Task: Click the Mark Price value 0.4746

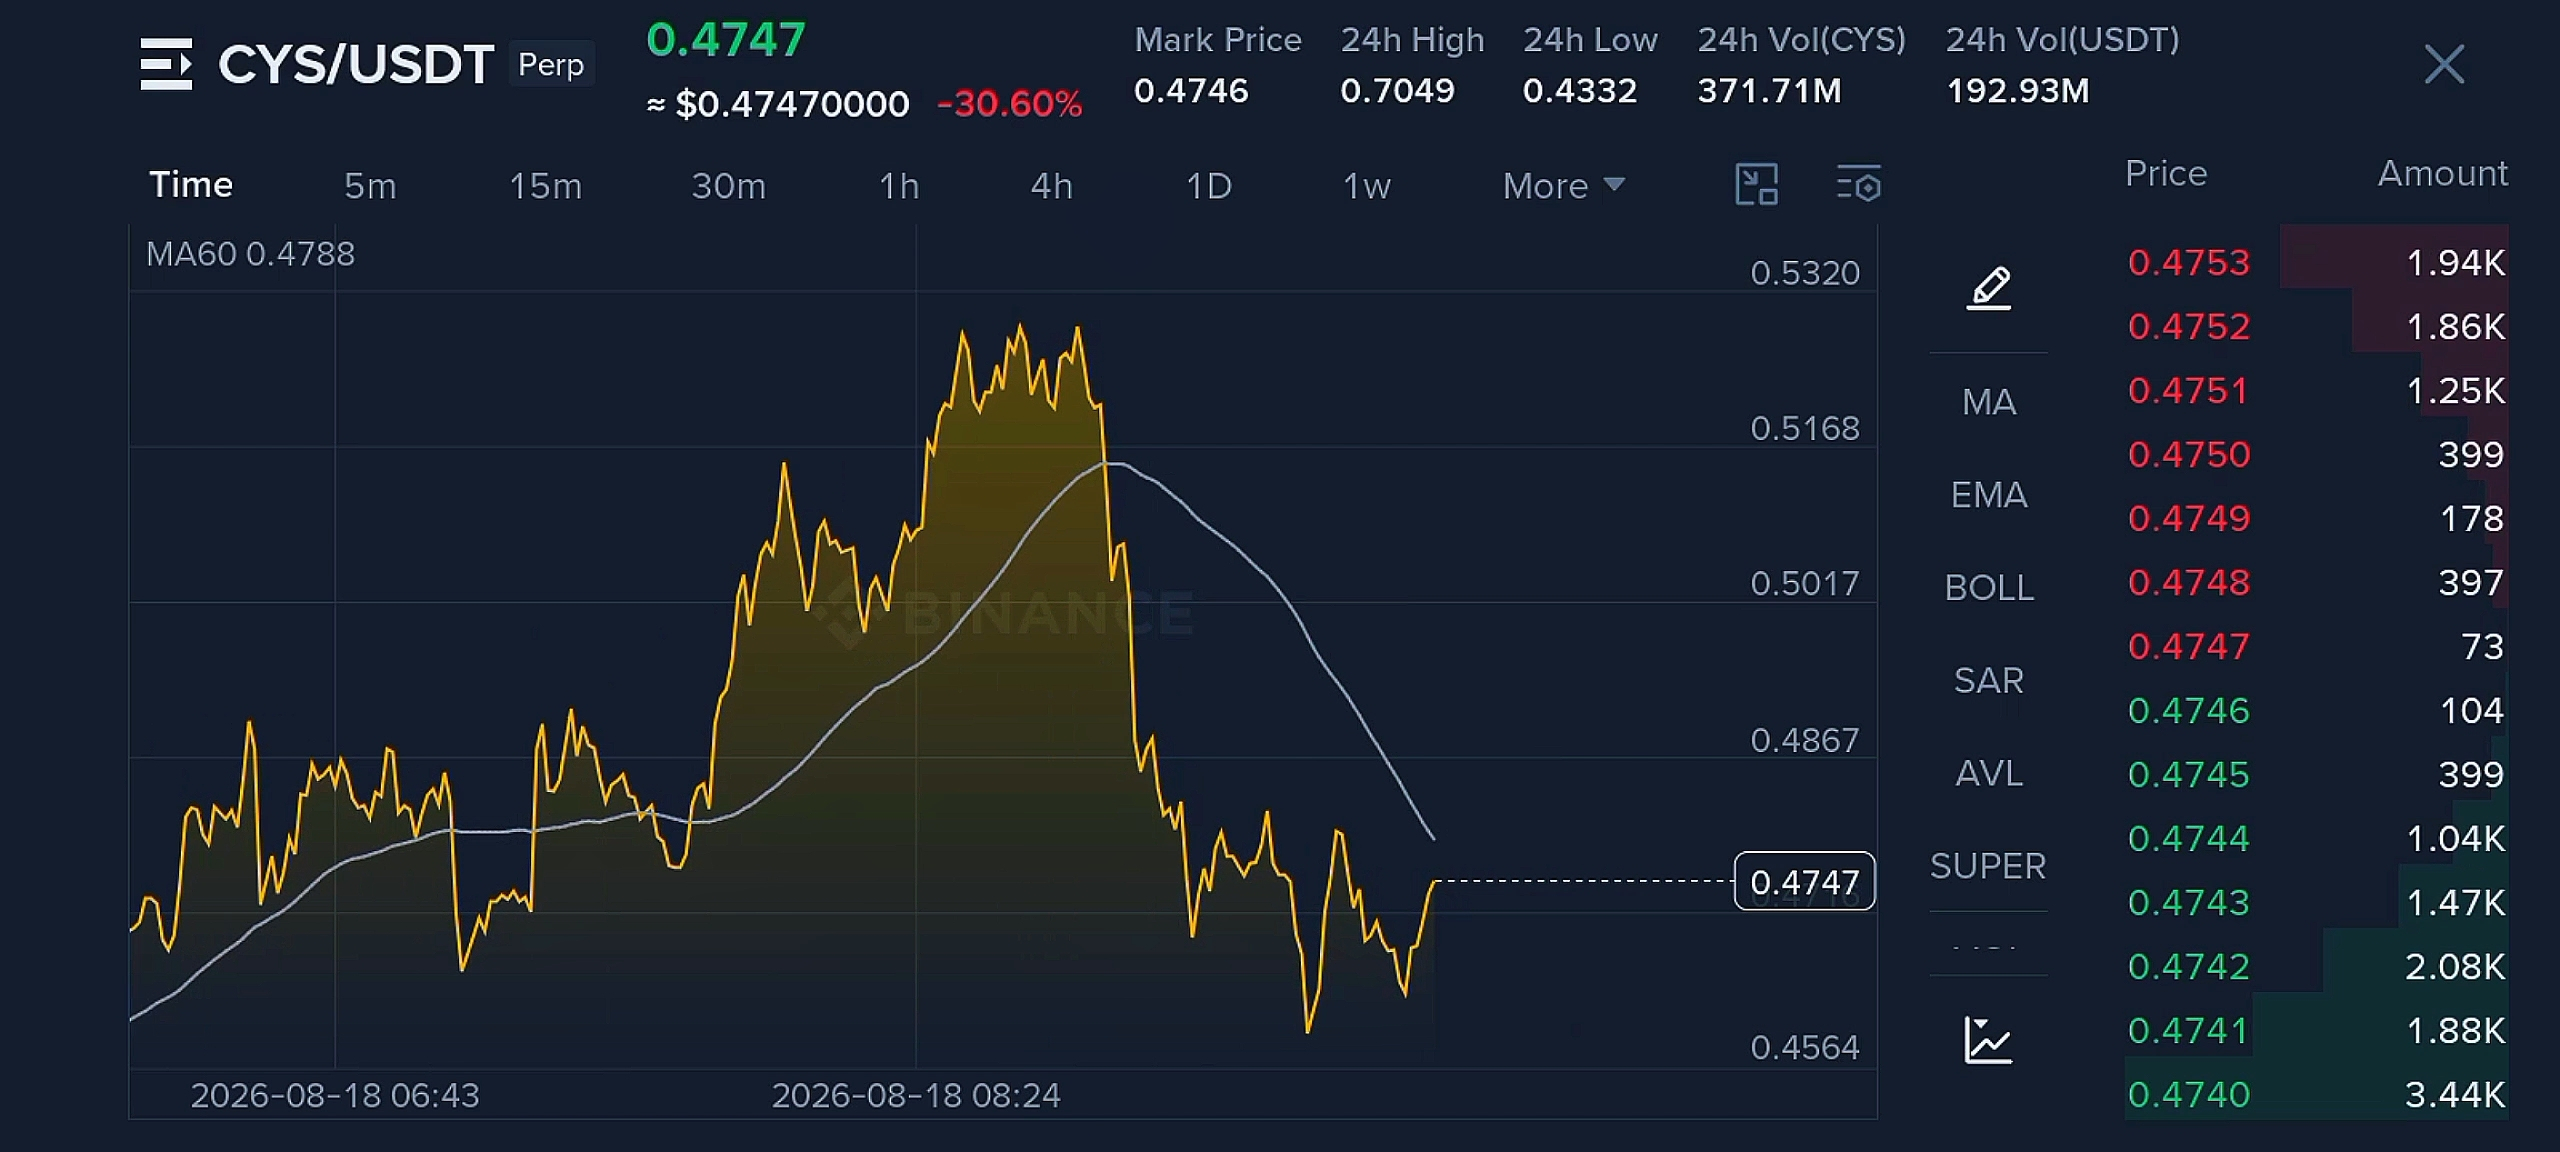Action: click(x=1191, y=91)
